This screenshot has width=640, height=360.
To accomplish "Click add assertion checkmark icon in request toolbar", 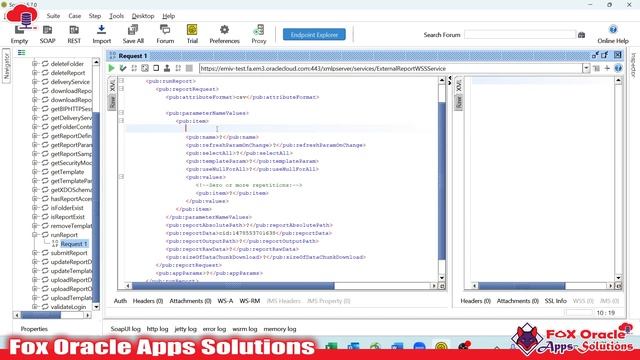I will [x=123, y=68].
